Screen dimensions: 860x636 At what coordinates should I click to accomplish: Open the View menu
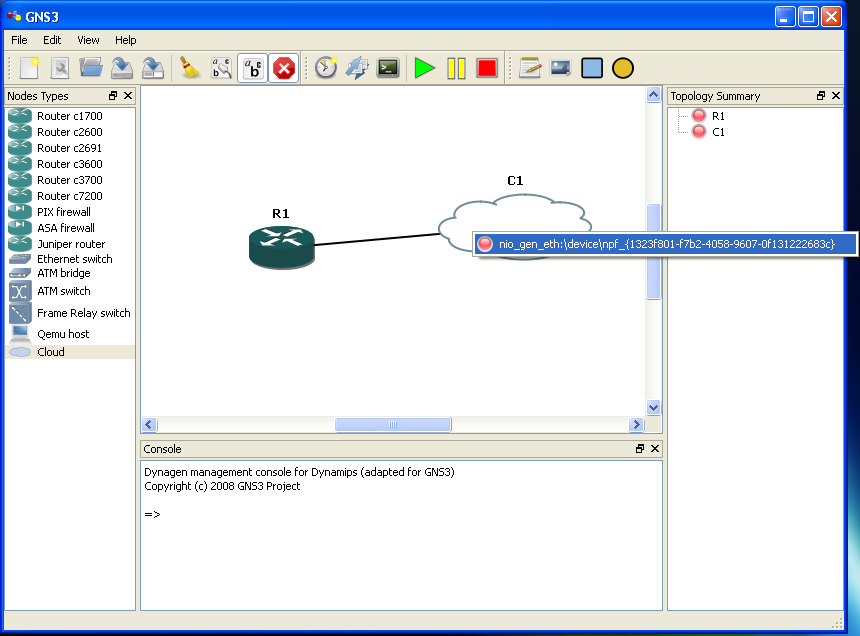point(88,40)
